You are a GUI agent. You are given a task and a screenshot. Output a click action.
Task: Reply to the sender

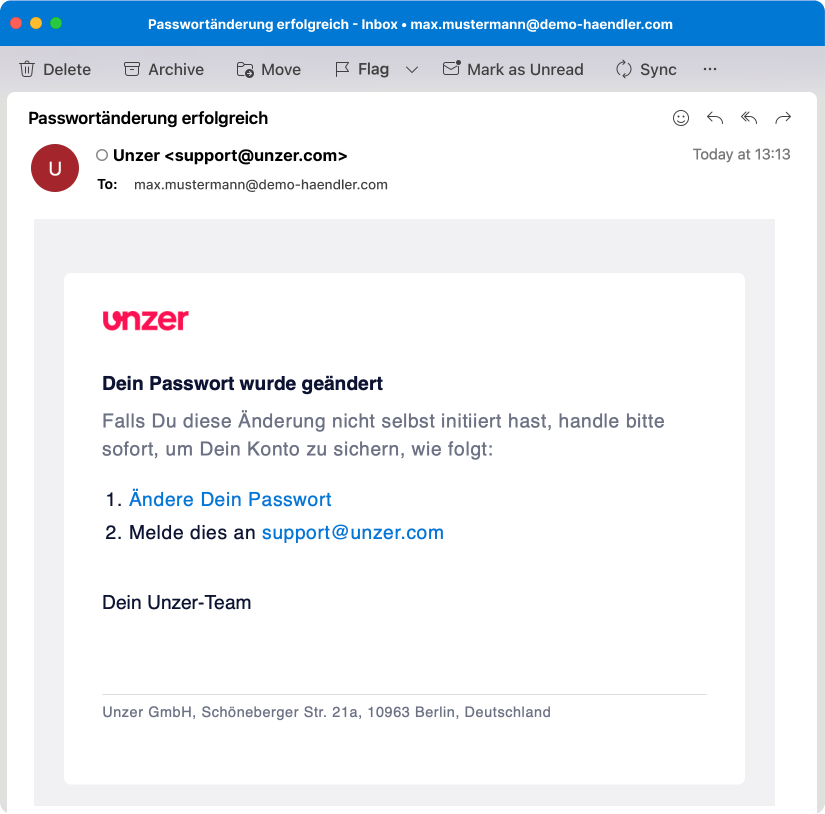point(715,118)
